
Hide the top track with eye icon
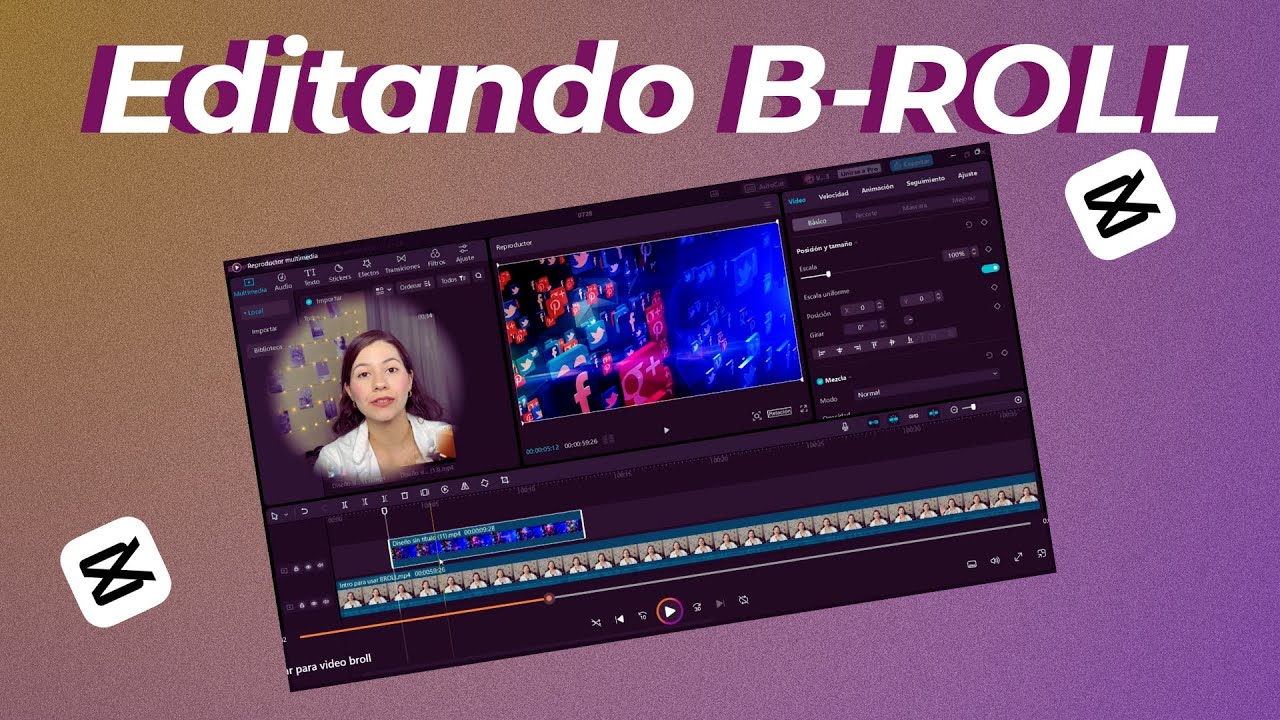tap(308, 567)
